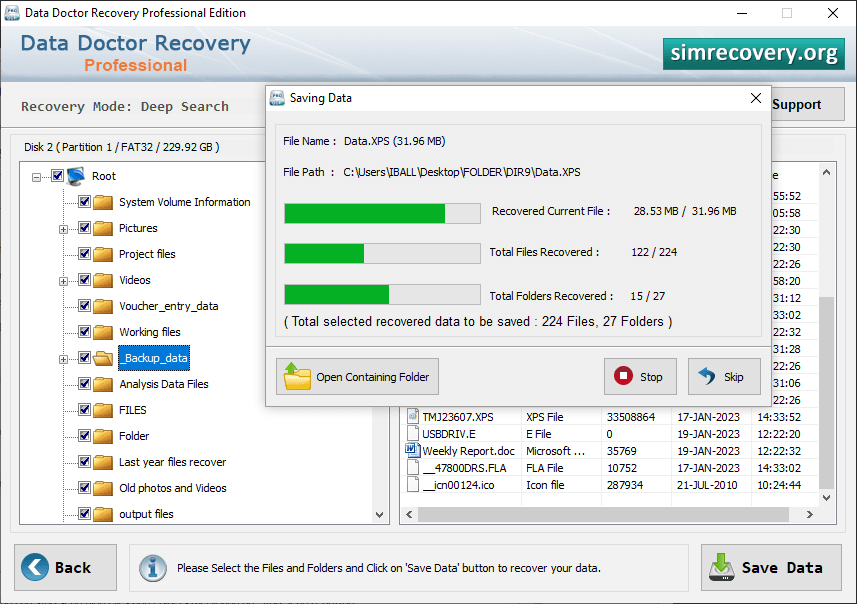Image resolution: width=857 pixels, height=604 pixels.
Task: Collapse the Root tree node
Action: coord(36,177)
